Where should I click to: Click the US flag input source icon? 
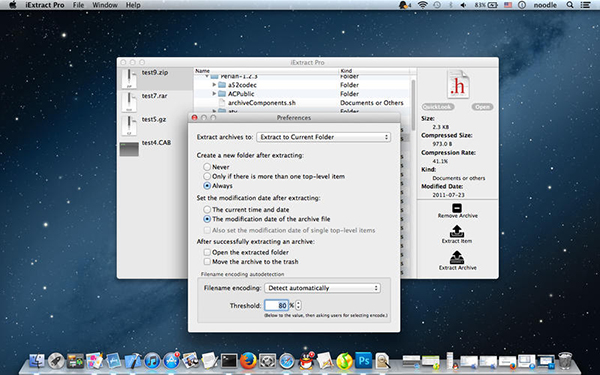[508, 5]
